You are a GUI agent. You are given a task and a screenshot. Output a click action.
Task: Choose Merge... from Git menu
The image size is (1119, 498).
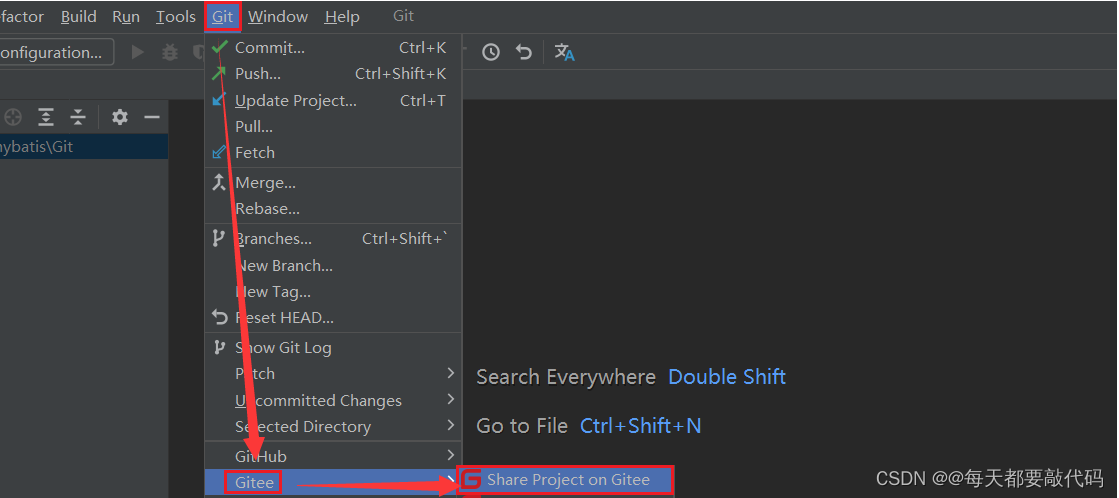(333, 183)
